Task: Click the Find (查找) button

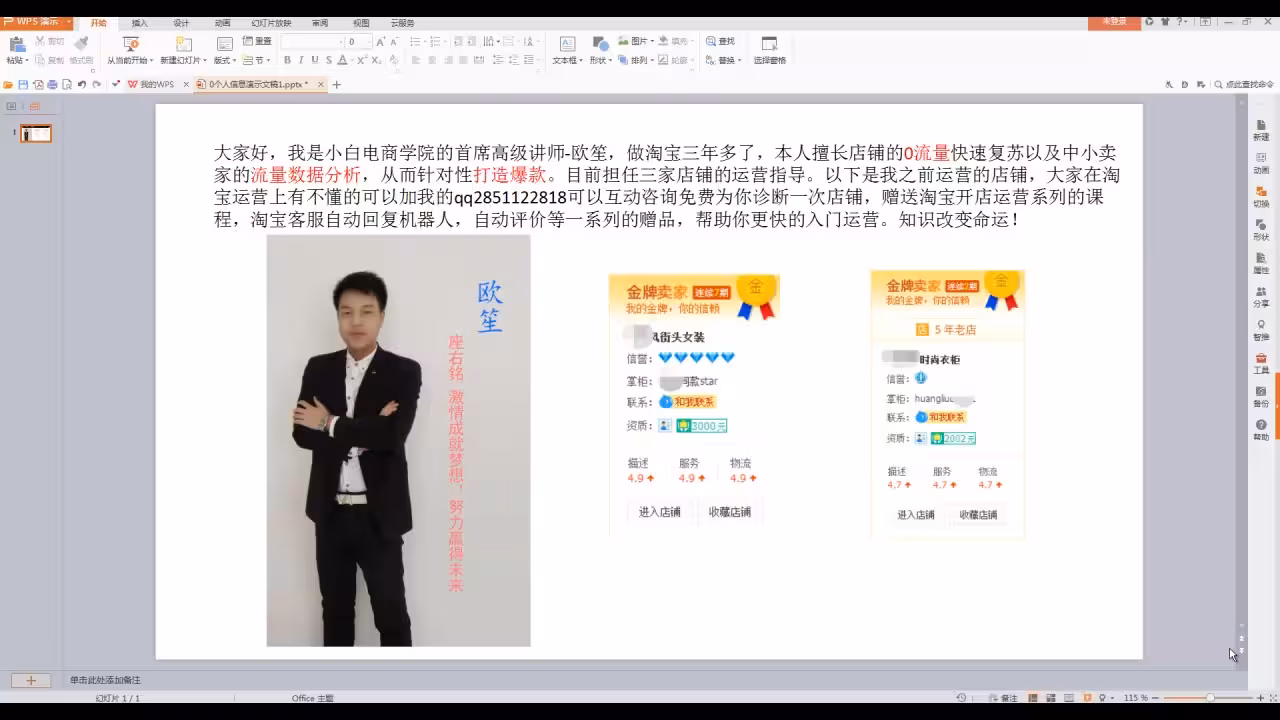Action: 721,41
